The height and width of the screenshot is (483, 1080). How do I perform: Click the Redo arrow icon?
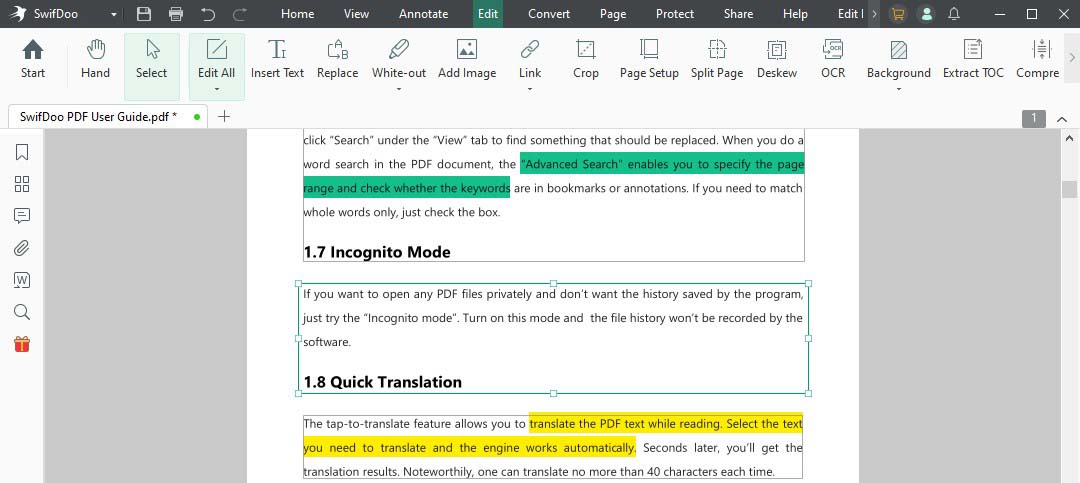point(240,14)
